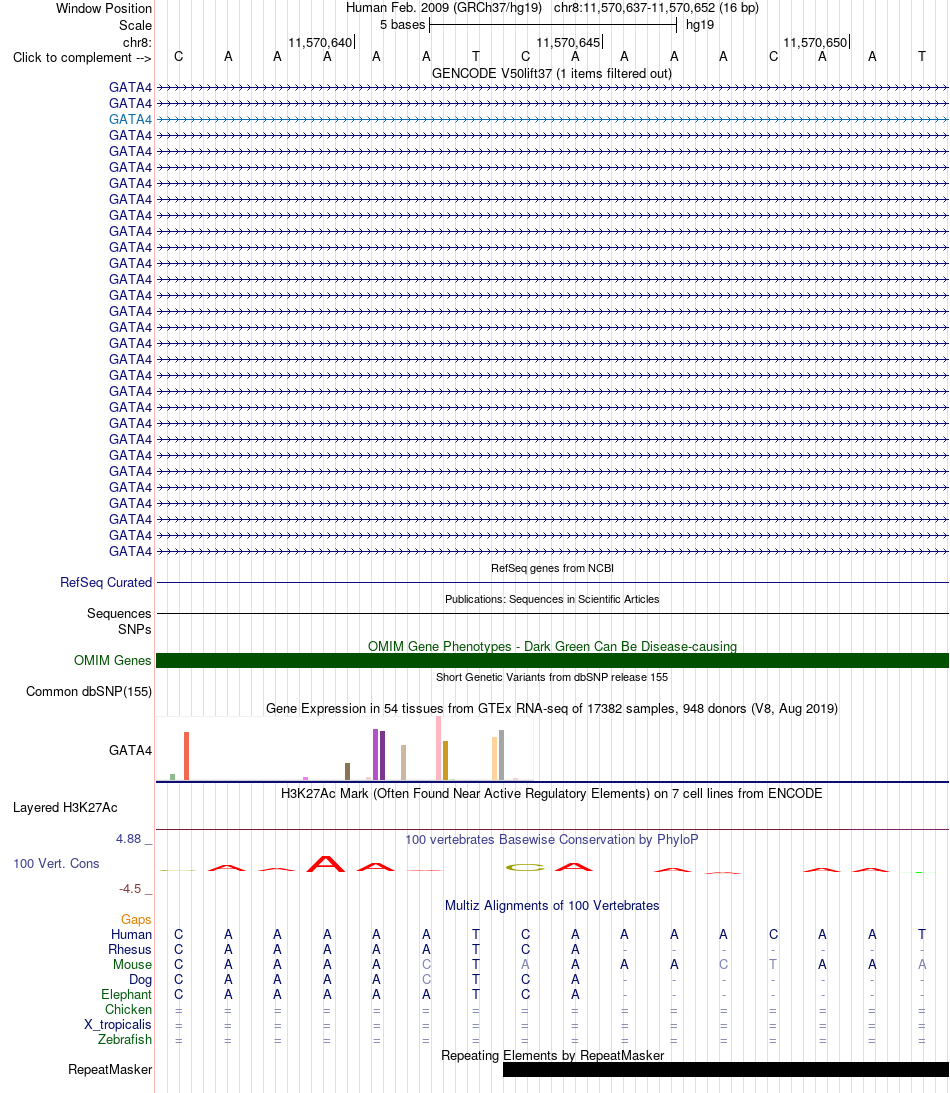Screen dimensions: 950x1093
Task: Click the RepeatMasker track label
Action: click(110, 1069)
